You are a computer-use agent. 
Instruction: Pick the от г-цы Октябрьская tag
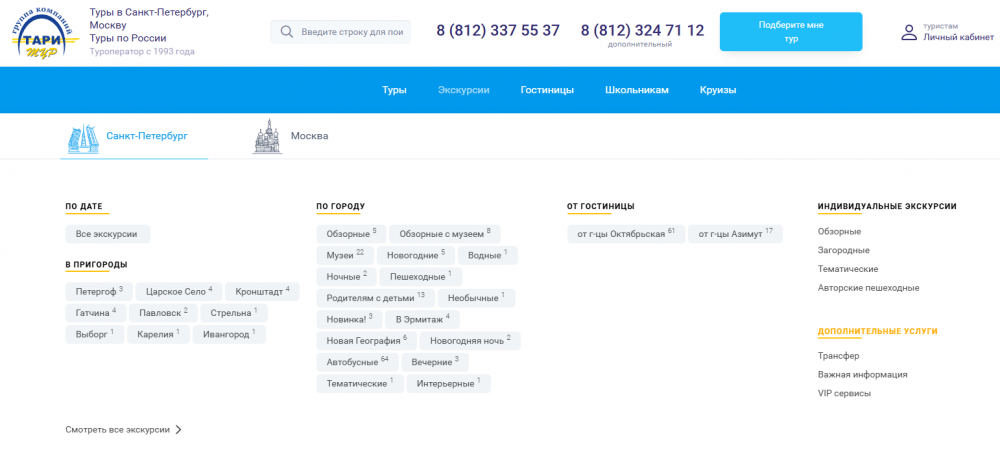625,234
